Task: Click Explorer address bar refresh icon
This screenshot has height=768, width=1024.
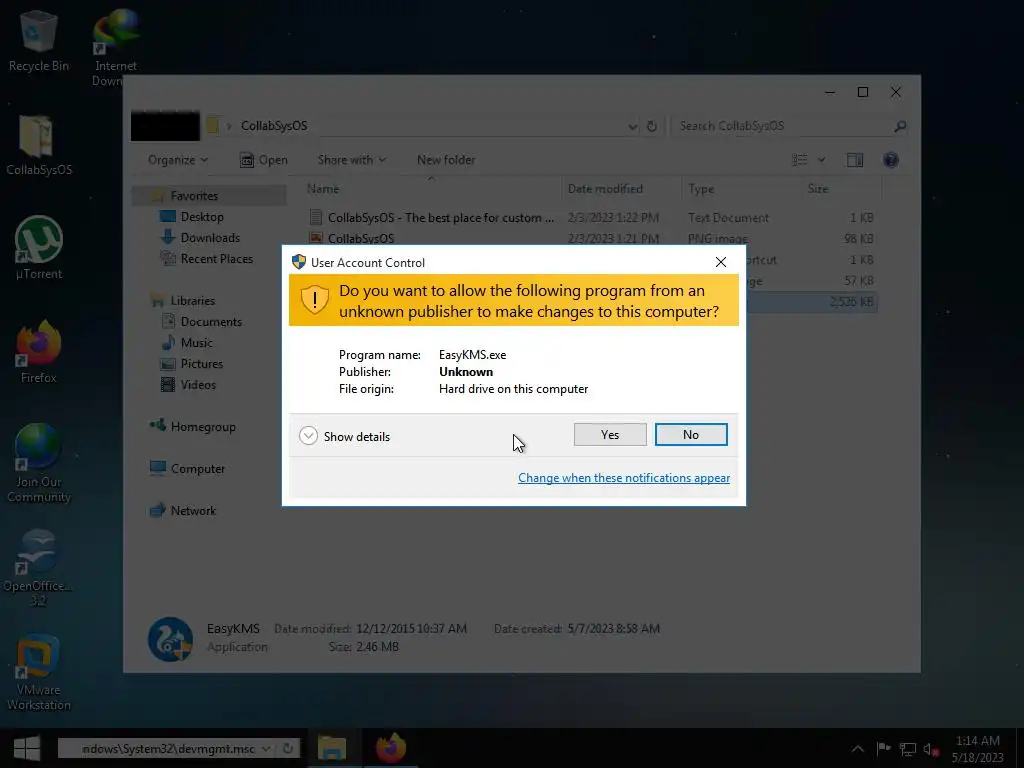Action: click(x=652, y=127)
